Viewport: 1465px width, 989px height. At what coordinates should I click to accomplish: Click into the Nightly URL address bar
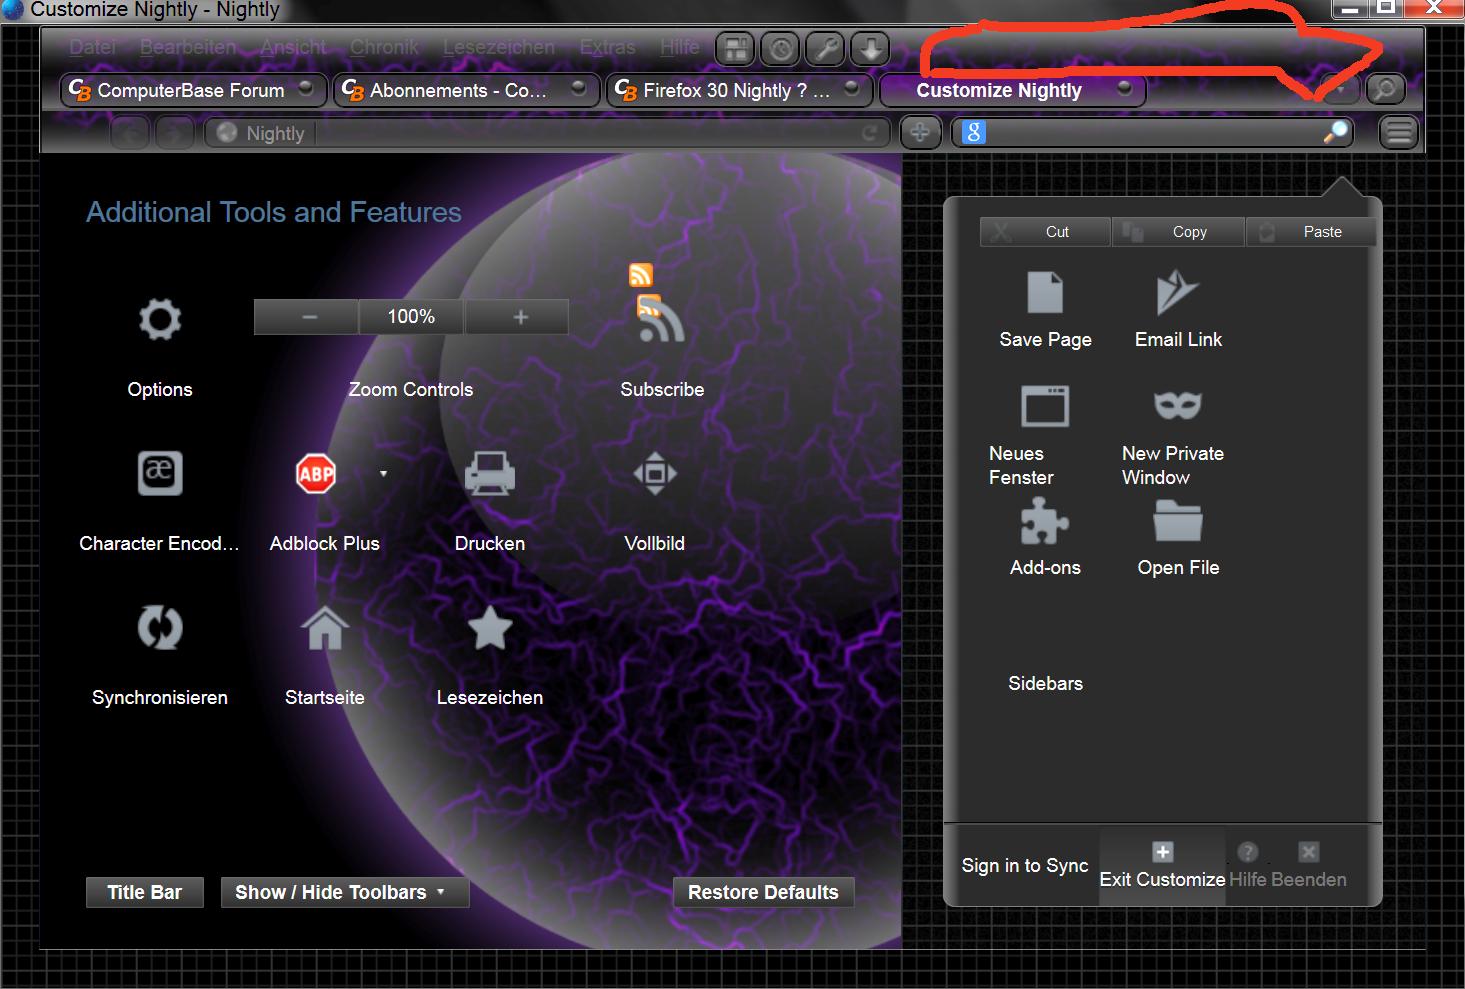tap(548, 133)
